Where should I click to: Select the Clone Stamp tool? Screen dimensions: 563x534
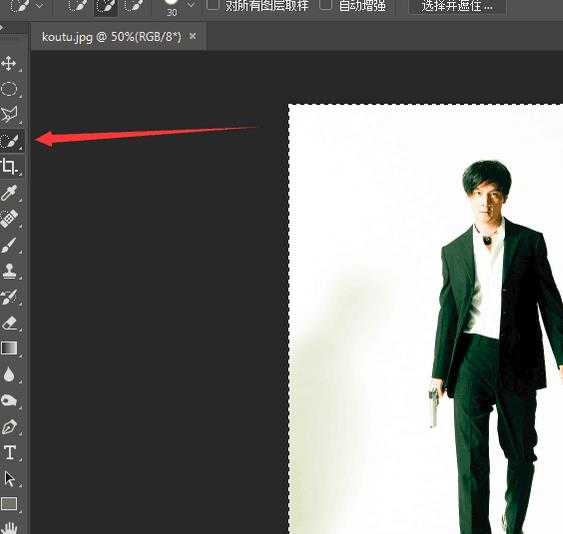pos(9,270)
